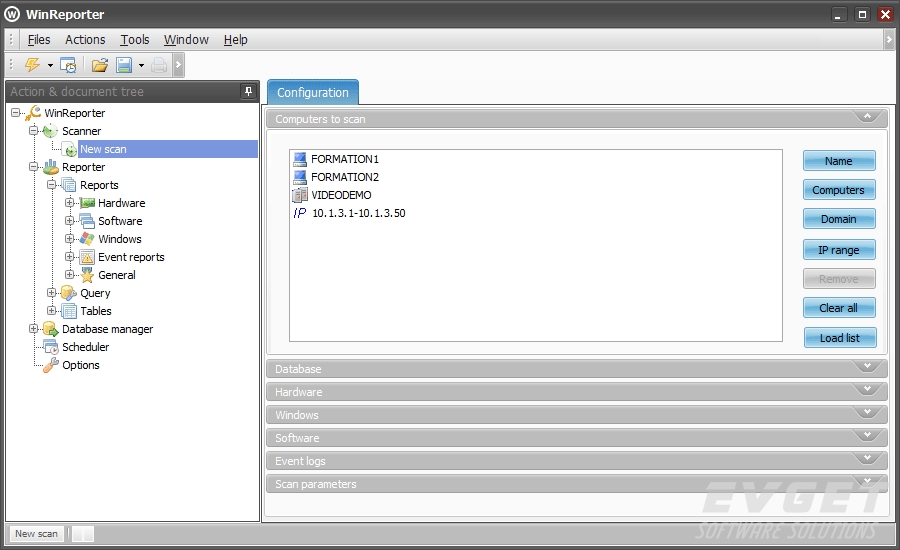Click the FORMATION1 computer icon

pos(300,159)
